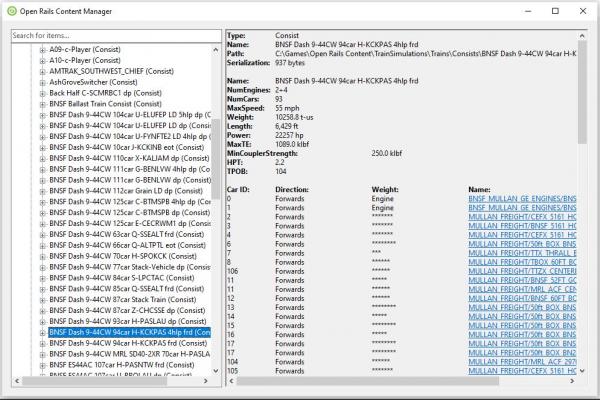The width and height of the screenshot is (600, 400).
Task: Select BNSF Dash 9-44CW 63car Q-SSEALT frd
Action: point(127,234)
